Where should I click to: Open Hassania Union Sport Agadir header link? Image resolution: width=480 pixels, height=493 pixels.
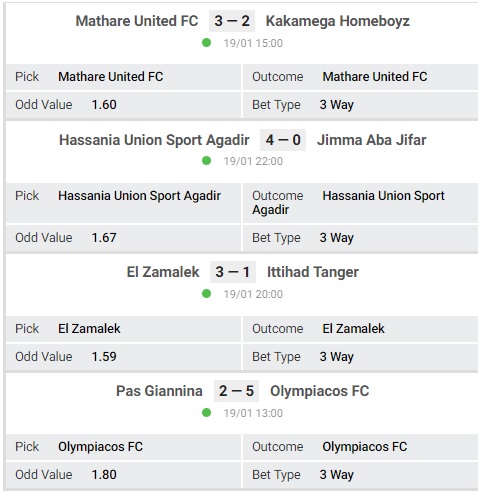[154, 140]
